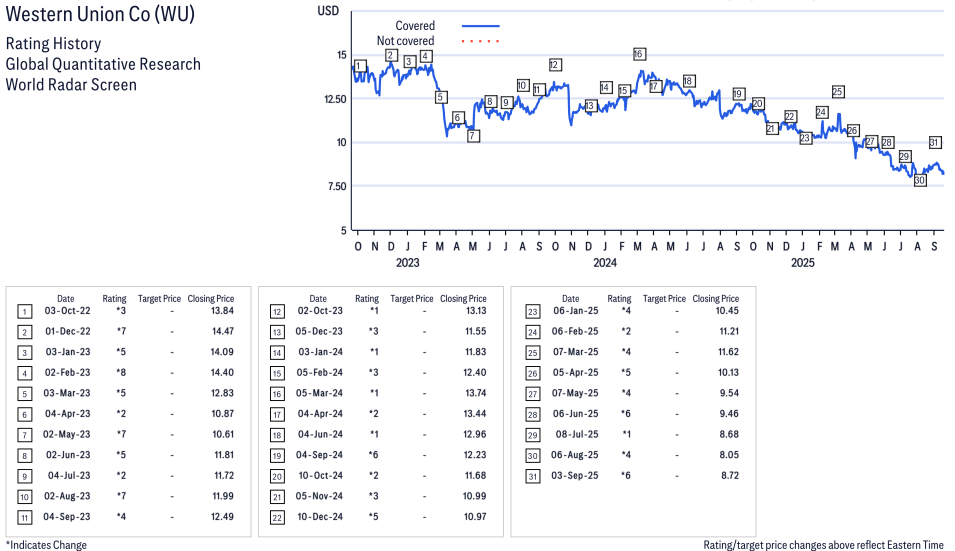Select the date 03-Mar-23
This screenshot has height=551, width=955.
pyautogui.click(x=66, y=393)
